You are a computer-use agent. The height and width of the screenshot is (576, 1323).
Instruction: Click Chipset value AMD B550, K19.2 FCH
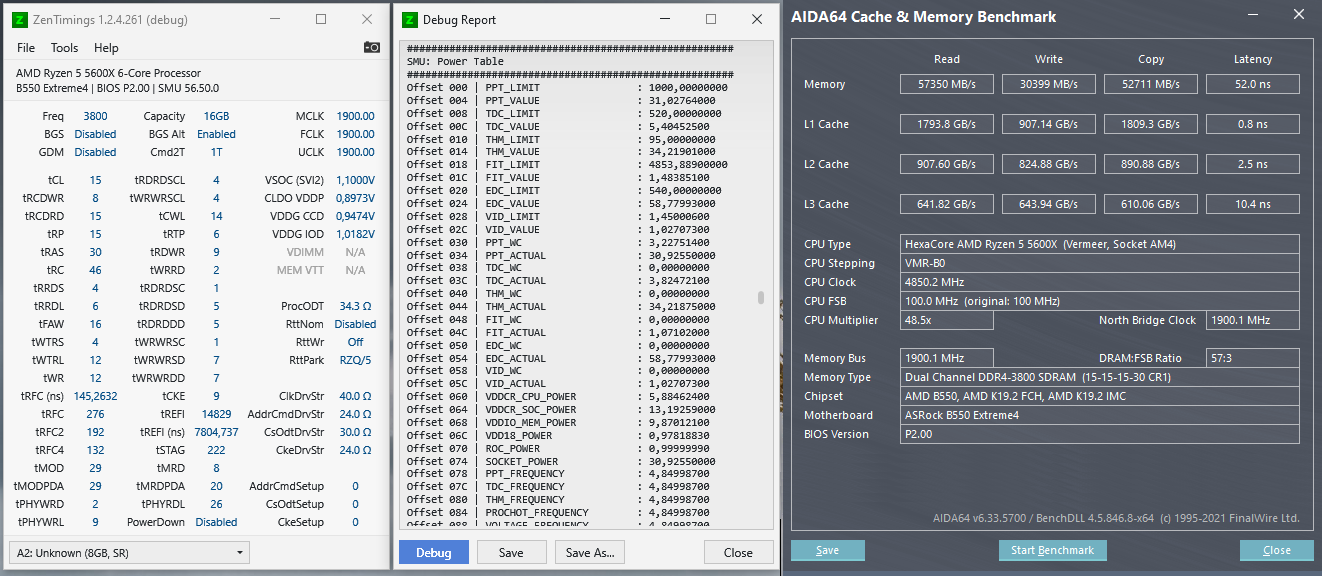point(1100,396)
